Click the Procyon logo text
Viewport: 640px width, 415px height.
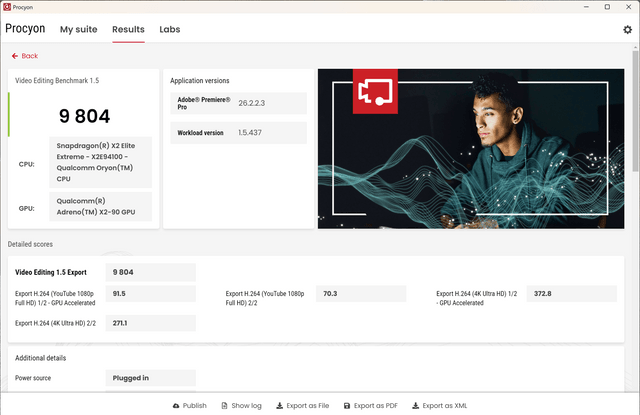tap(25, 29)
